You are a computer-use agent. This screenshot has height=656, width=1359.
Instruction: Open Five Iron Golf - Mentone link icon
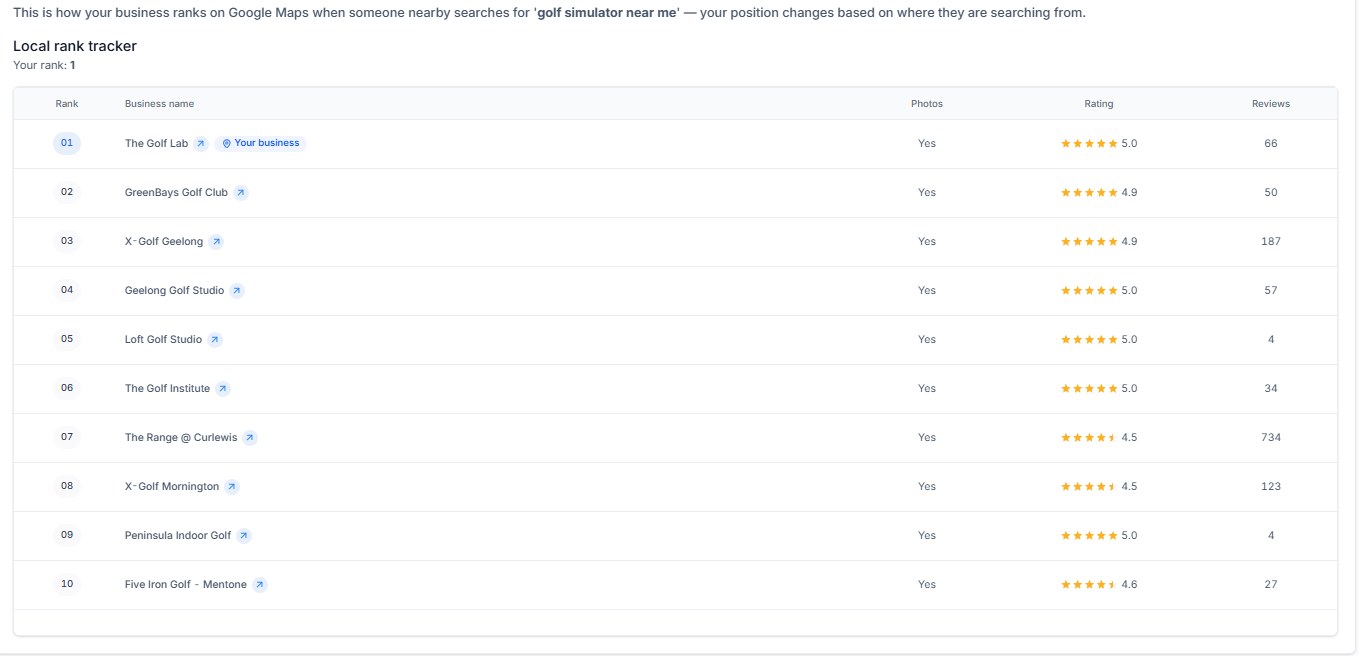(260, 584)
